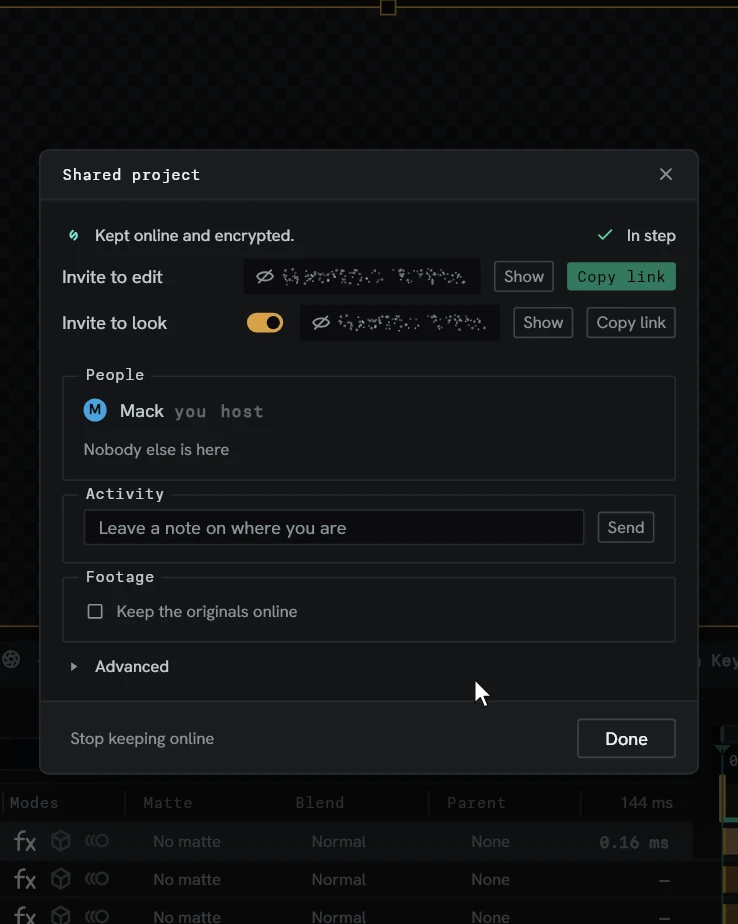Click the fx icon in the 0.16 ms row
This screenshot has width=738, height=924.
(x=25, y=842)
